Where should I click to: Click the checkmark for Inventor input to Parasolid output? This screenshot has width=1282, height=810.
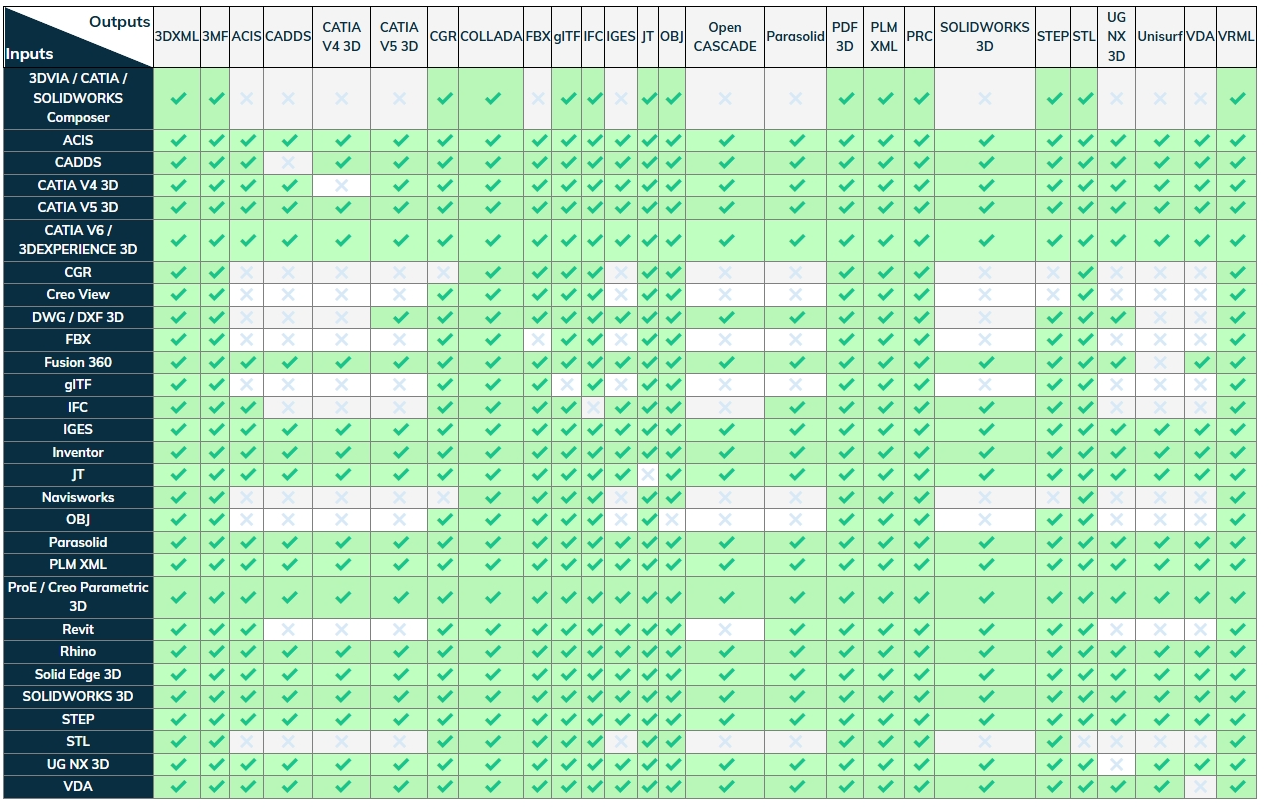(796, 452)
